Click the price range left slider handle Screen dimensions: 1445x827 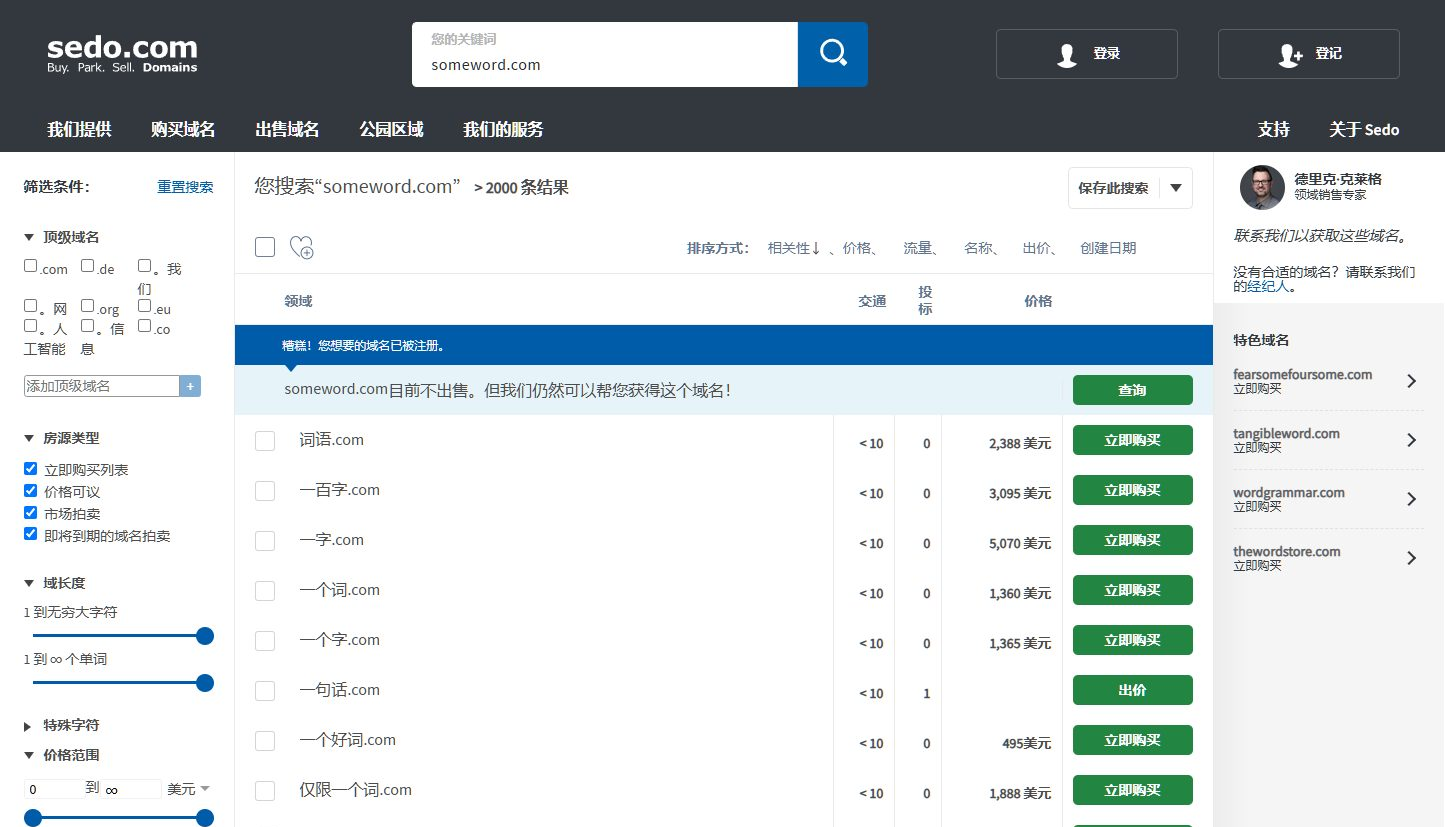click(x=33, y=818)
